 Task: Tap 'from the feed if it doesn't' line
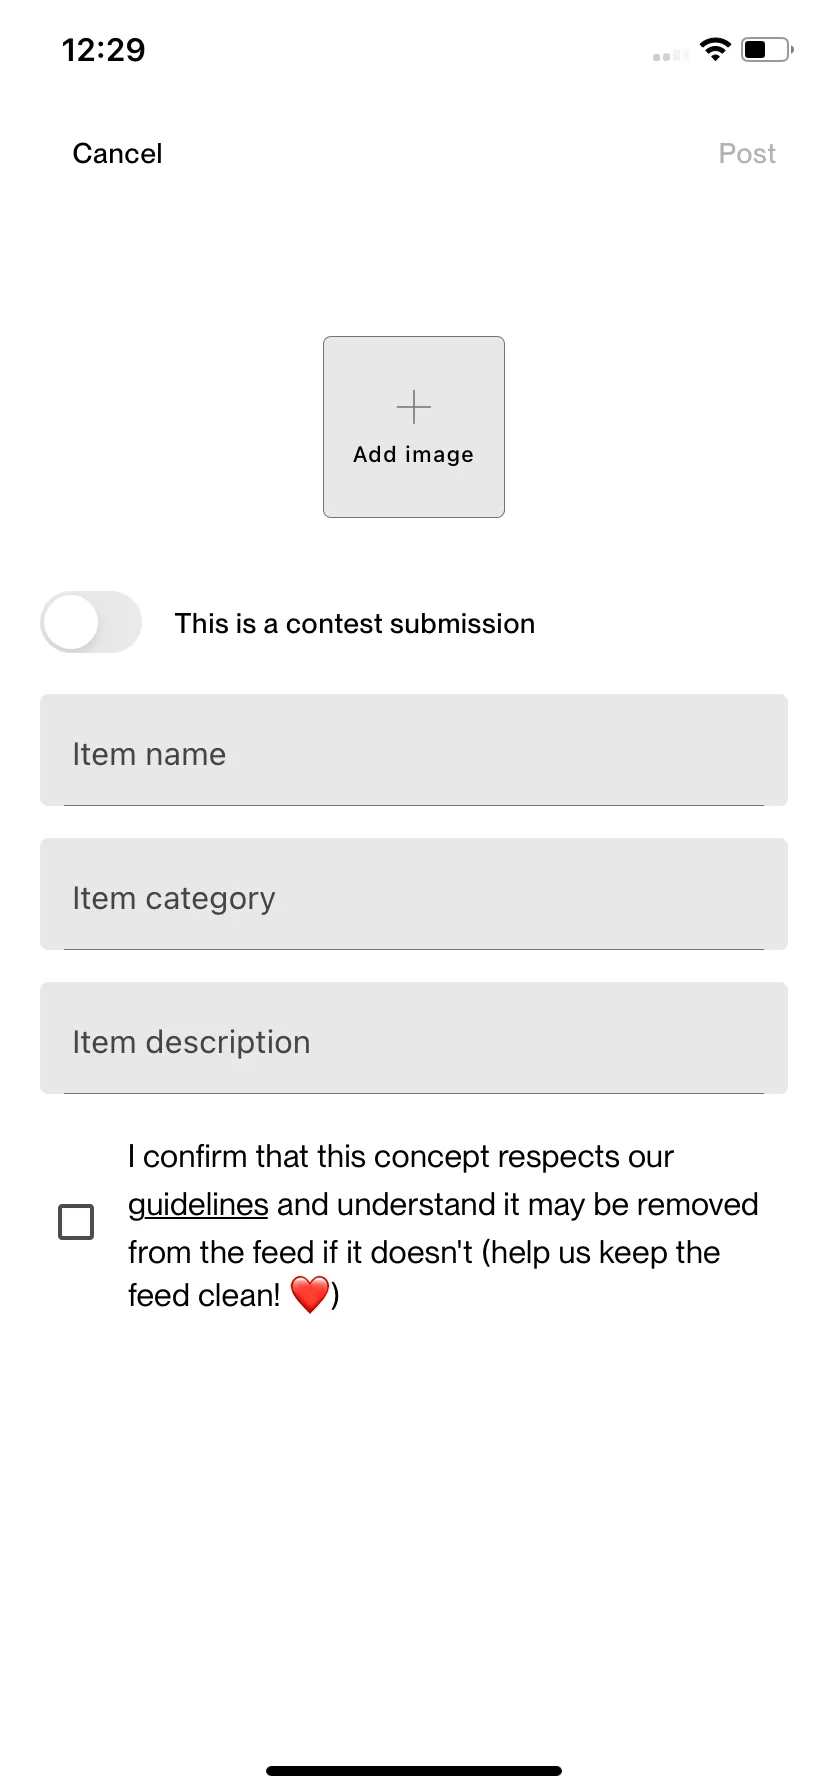tap(300, 1253)
